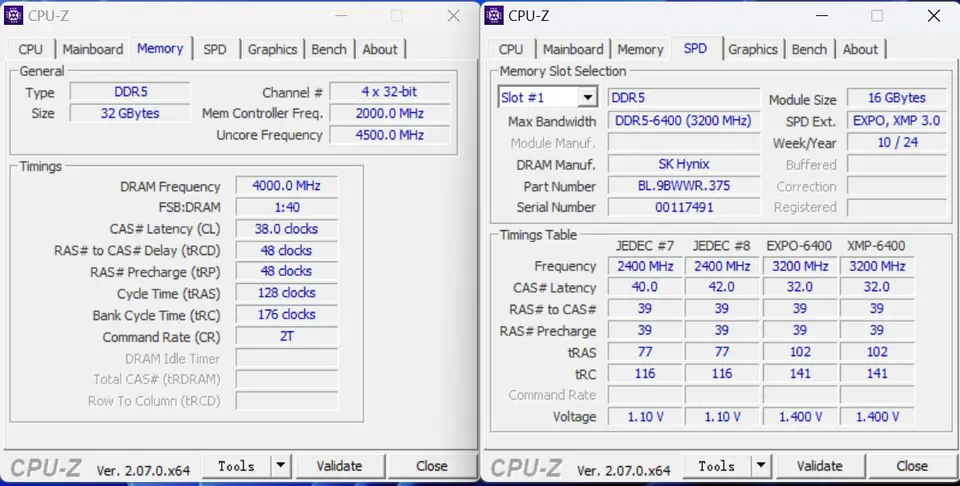Open the Mainboard tab in left window
960x486 pixels.
click(x=92, y=49)
